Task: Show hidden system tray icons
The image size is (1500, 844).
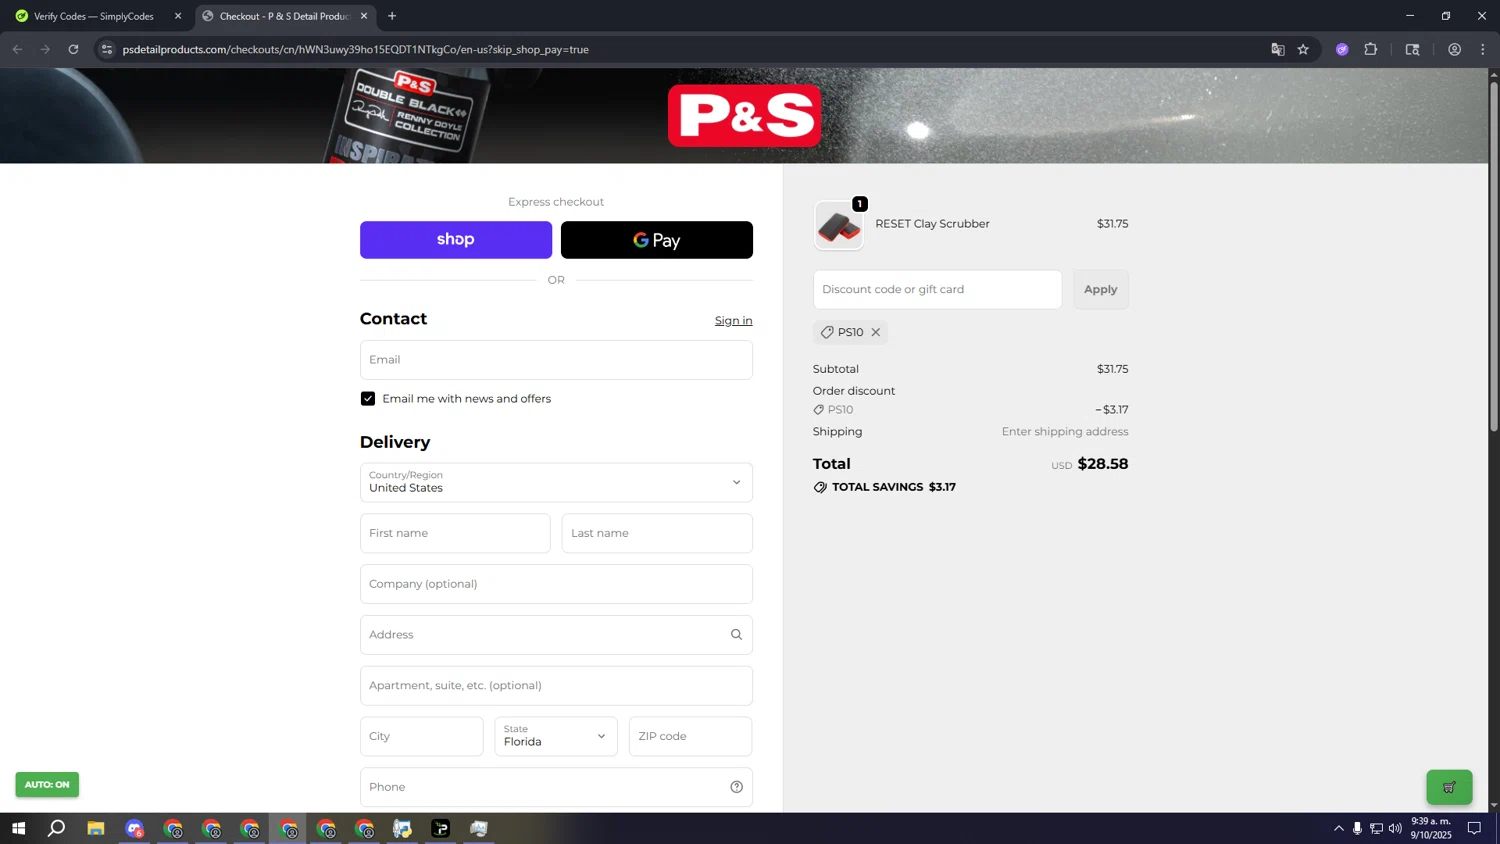Action: [1338, 828]
